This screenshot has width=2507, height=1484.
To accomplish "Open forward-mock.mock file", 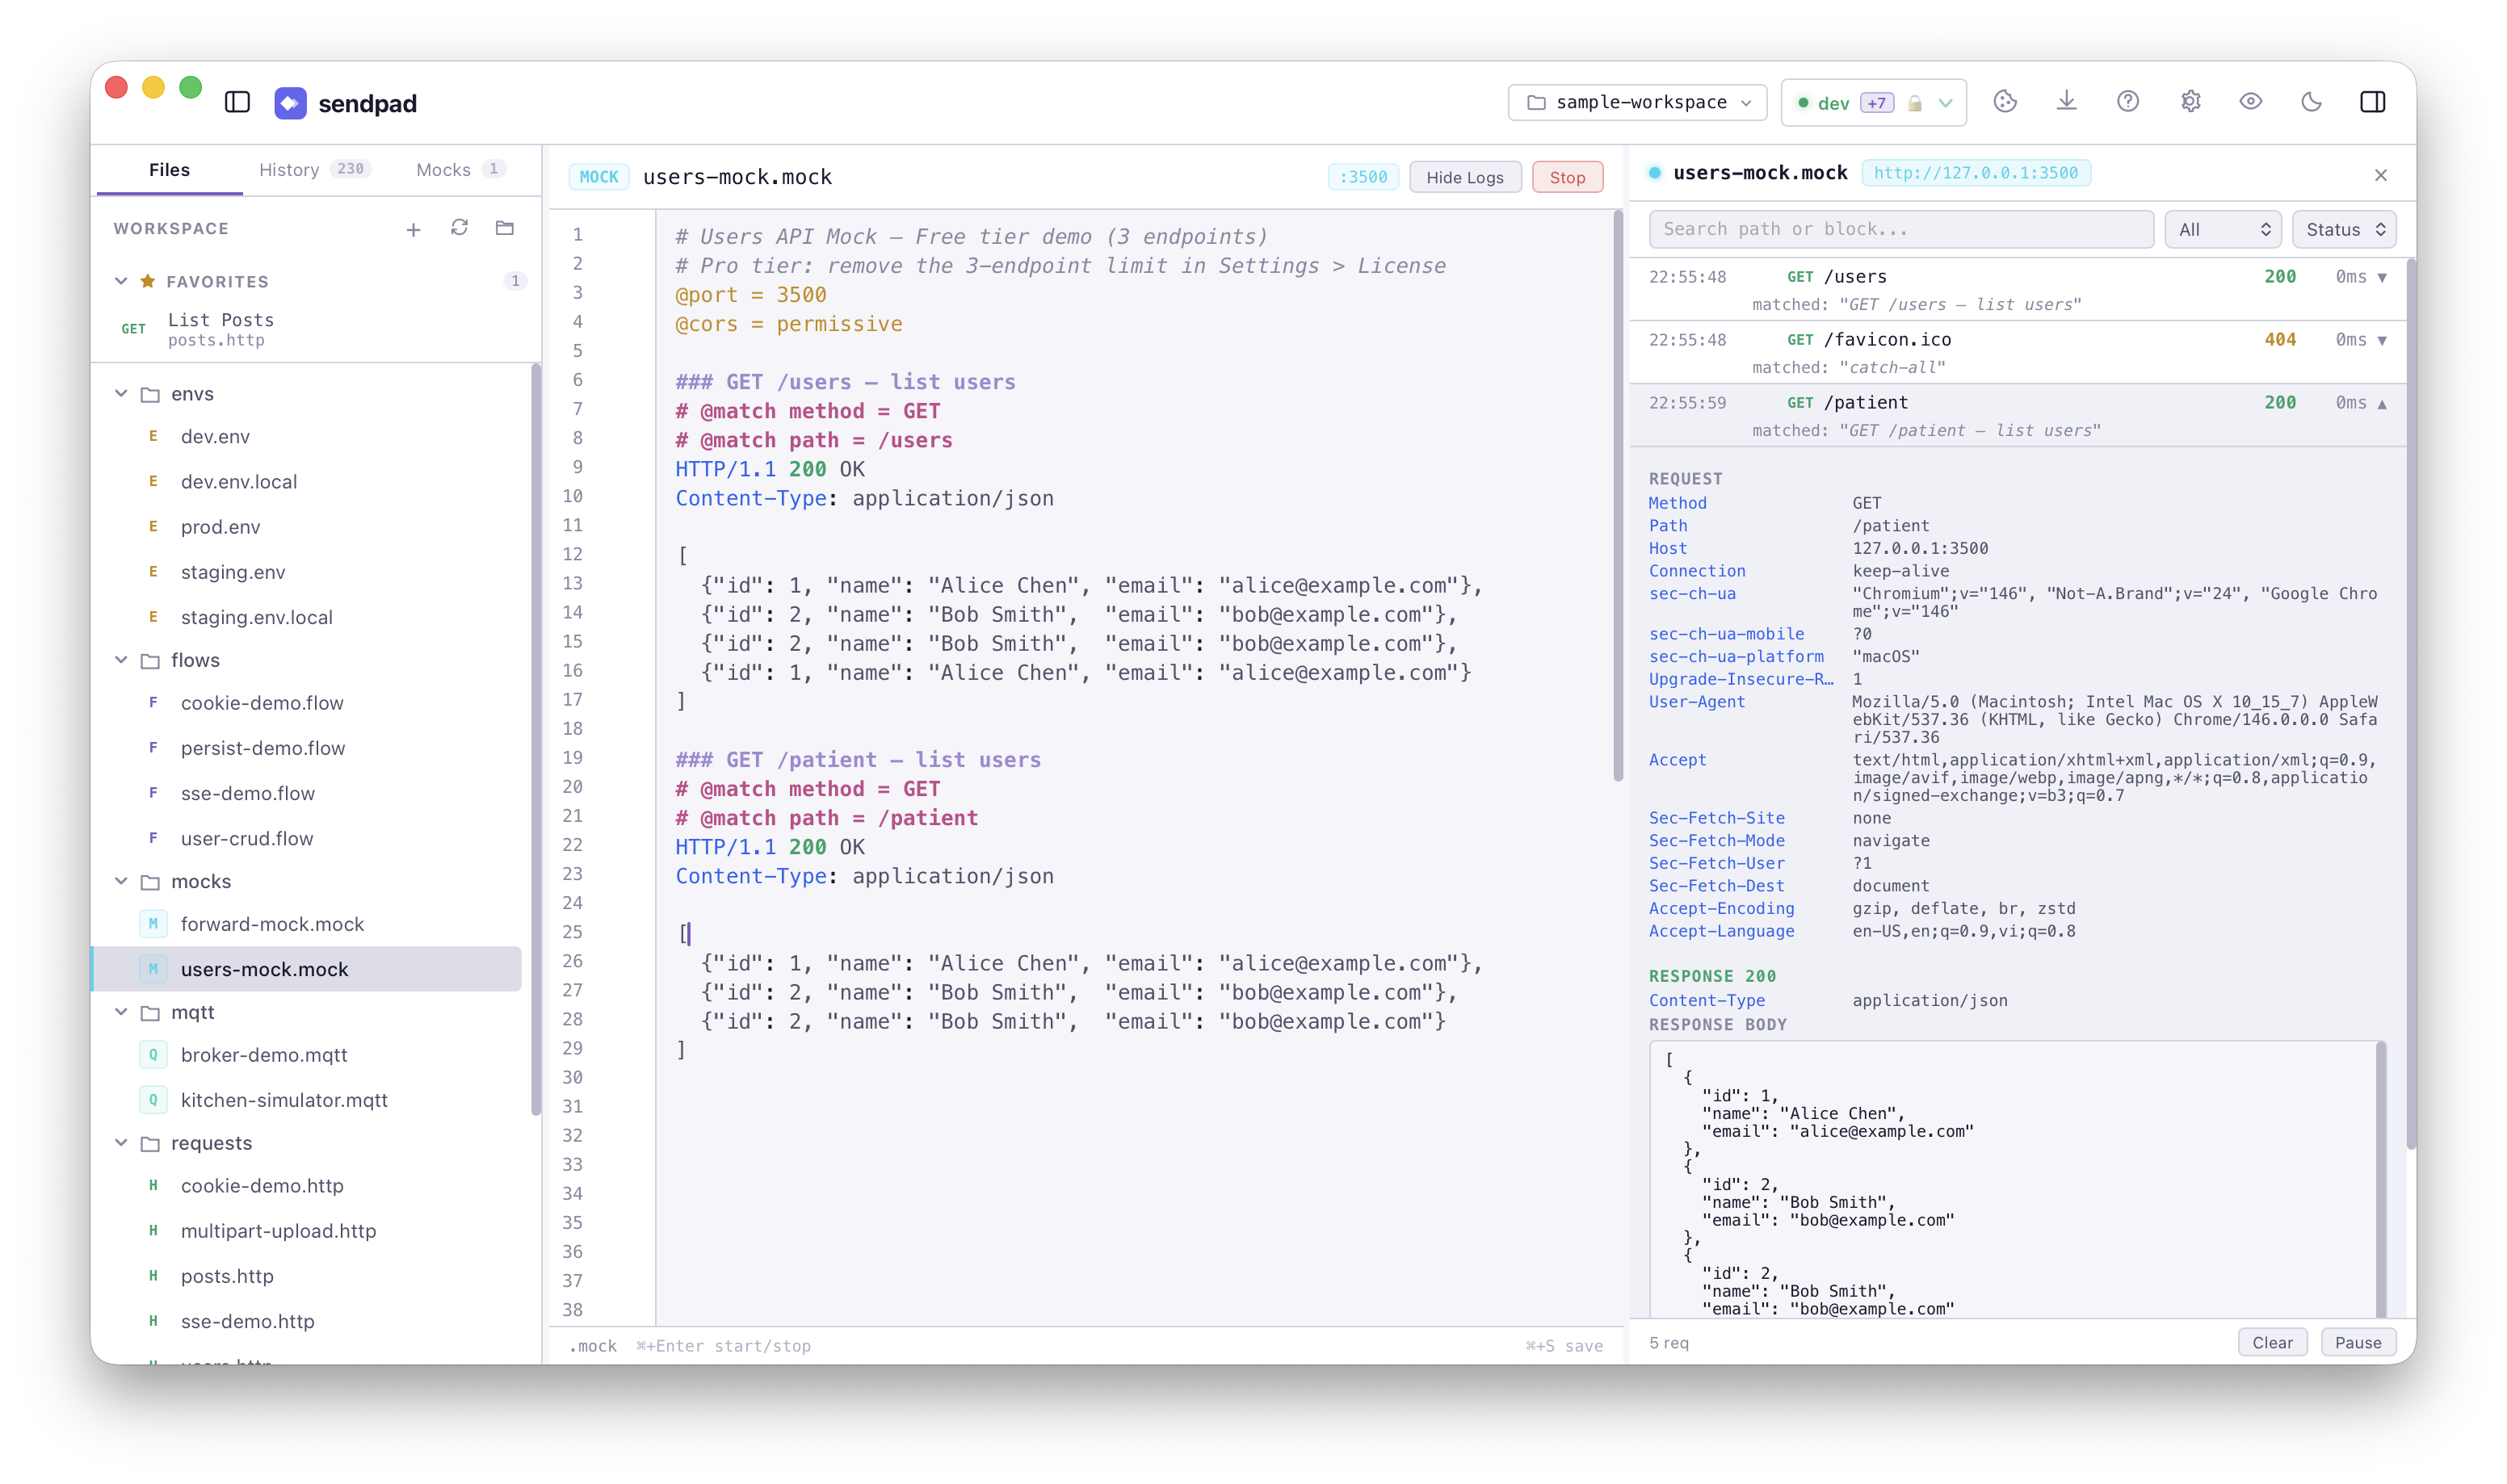I will coord(272,923).
